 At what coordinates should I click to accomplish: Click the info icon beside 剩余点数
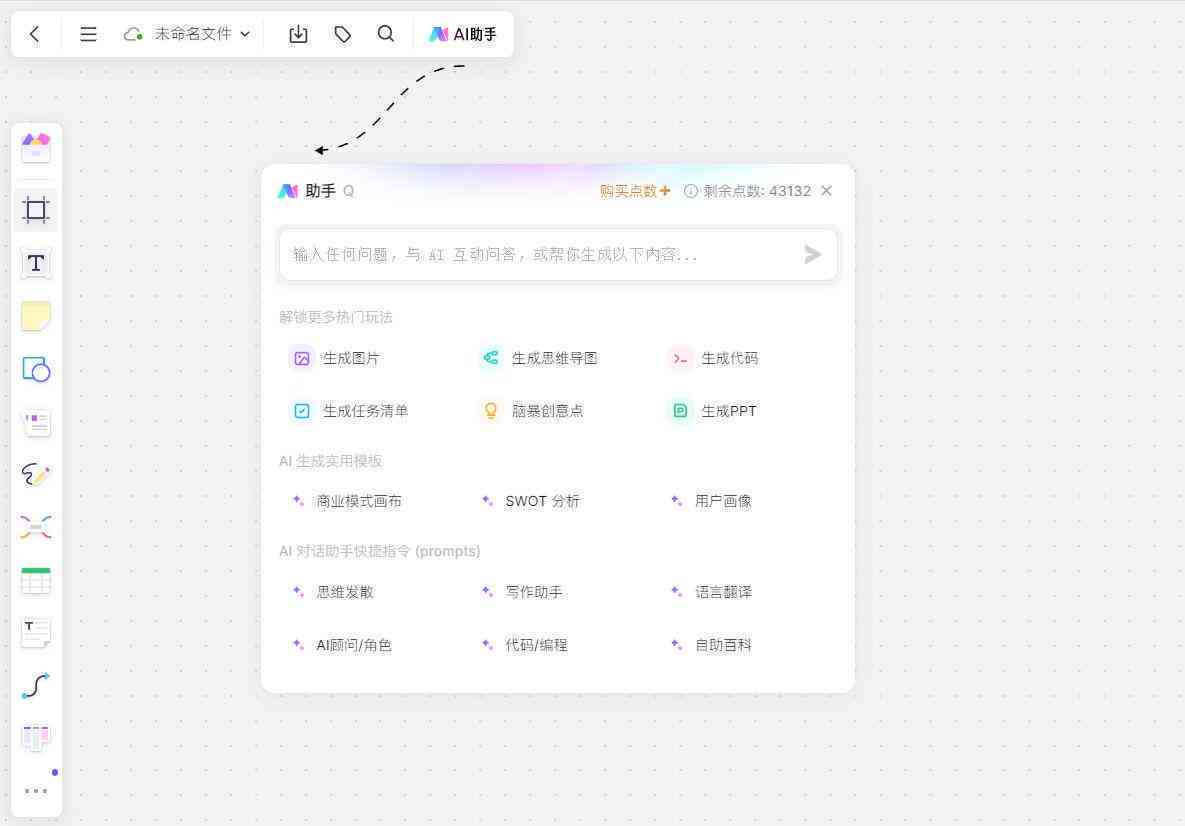691,191
